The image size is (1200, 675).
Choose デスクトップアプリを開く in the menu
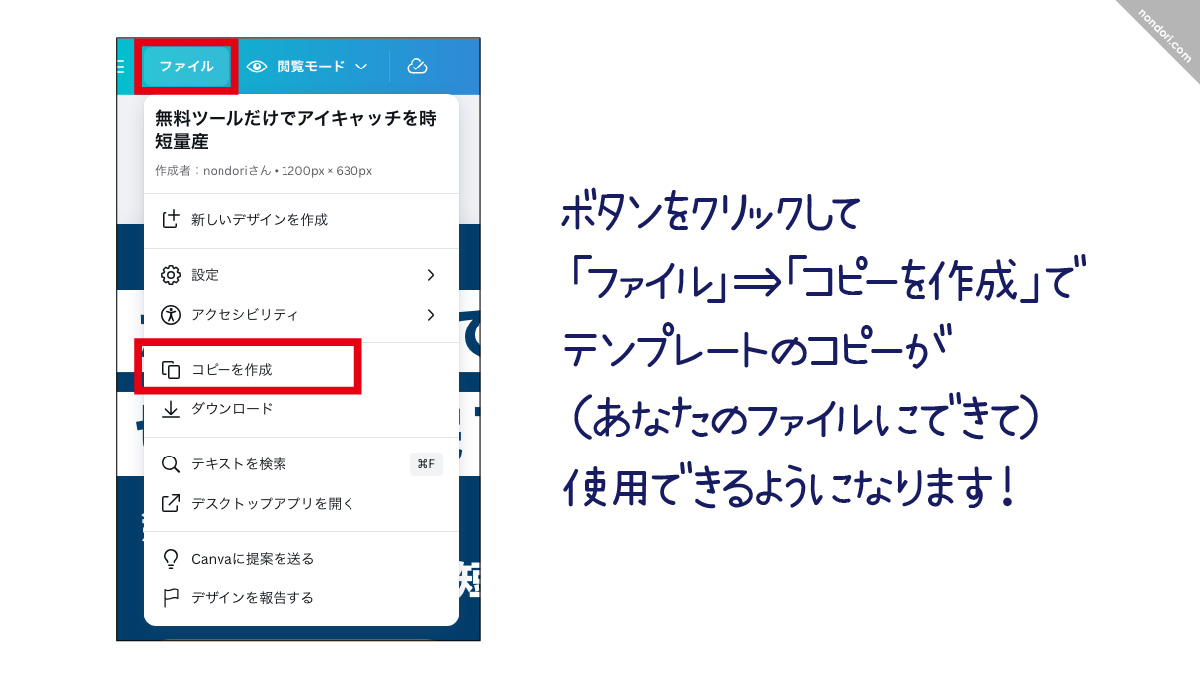pyautogui.click(x=272, y=504)
